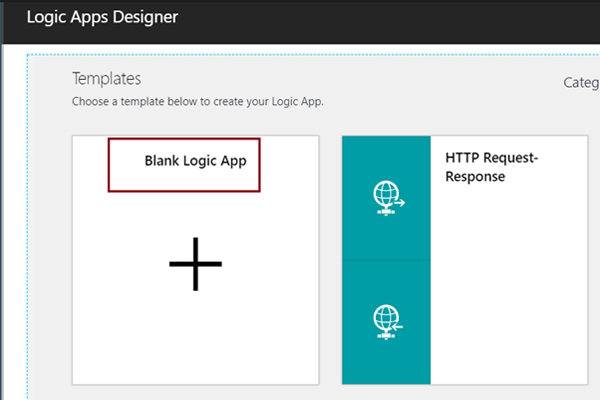
Task: Open the partially visible Categ dropdown label
Action: click(x=581, y=83)
